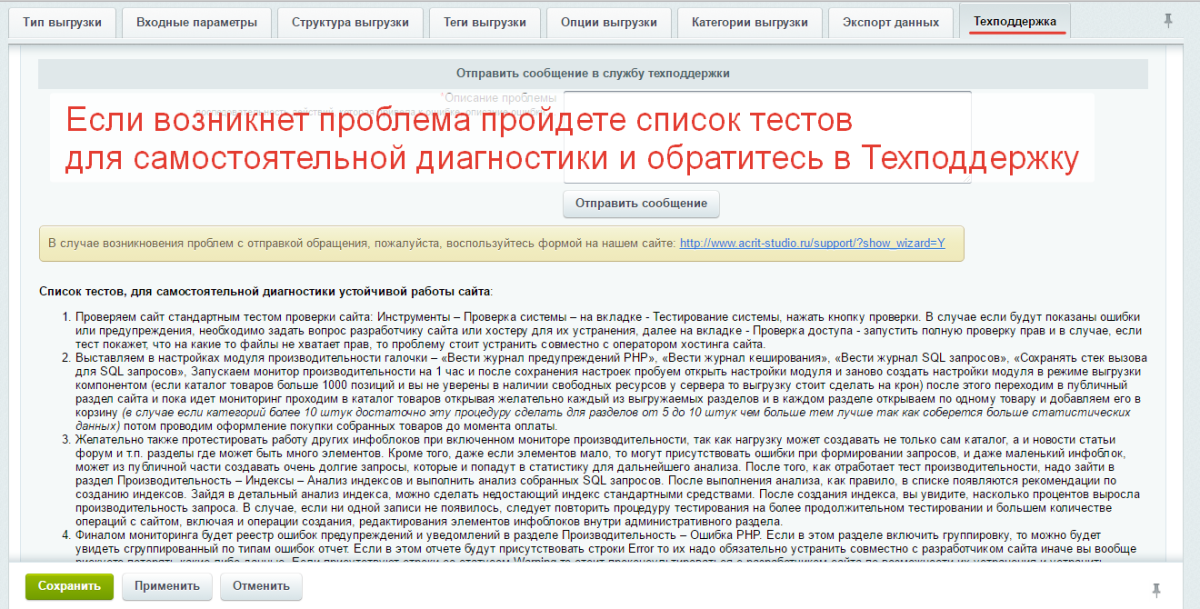This screenshot has height=609, width=1200.
Task: Click the textarea resize grip at its corner
Action: pos(966,178)
